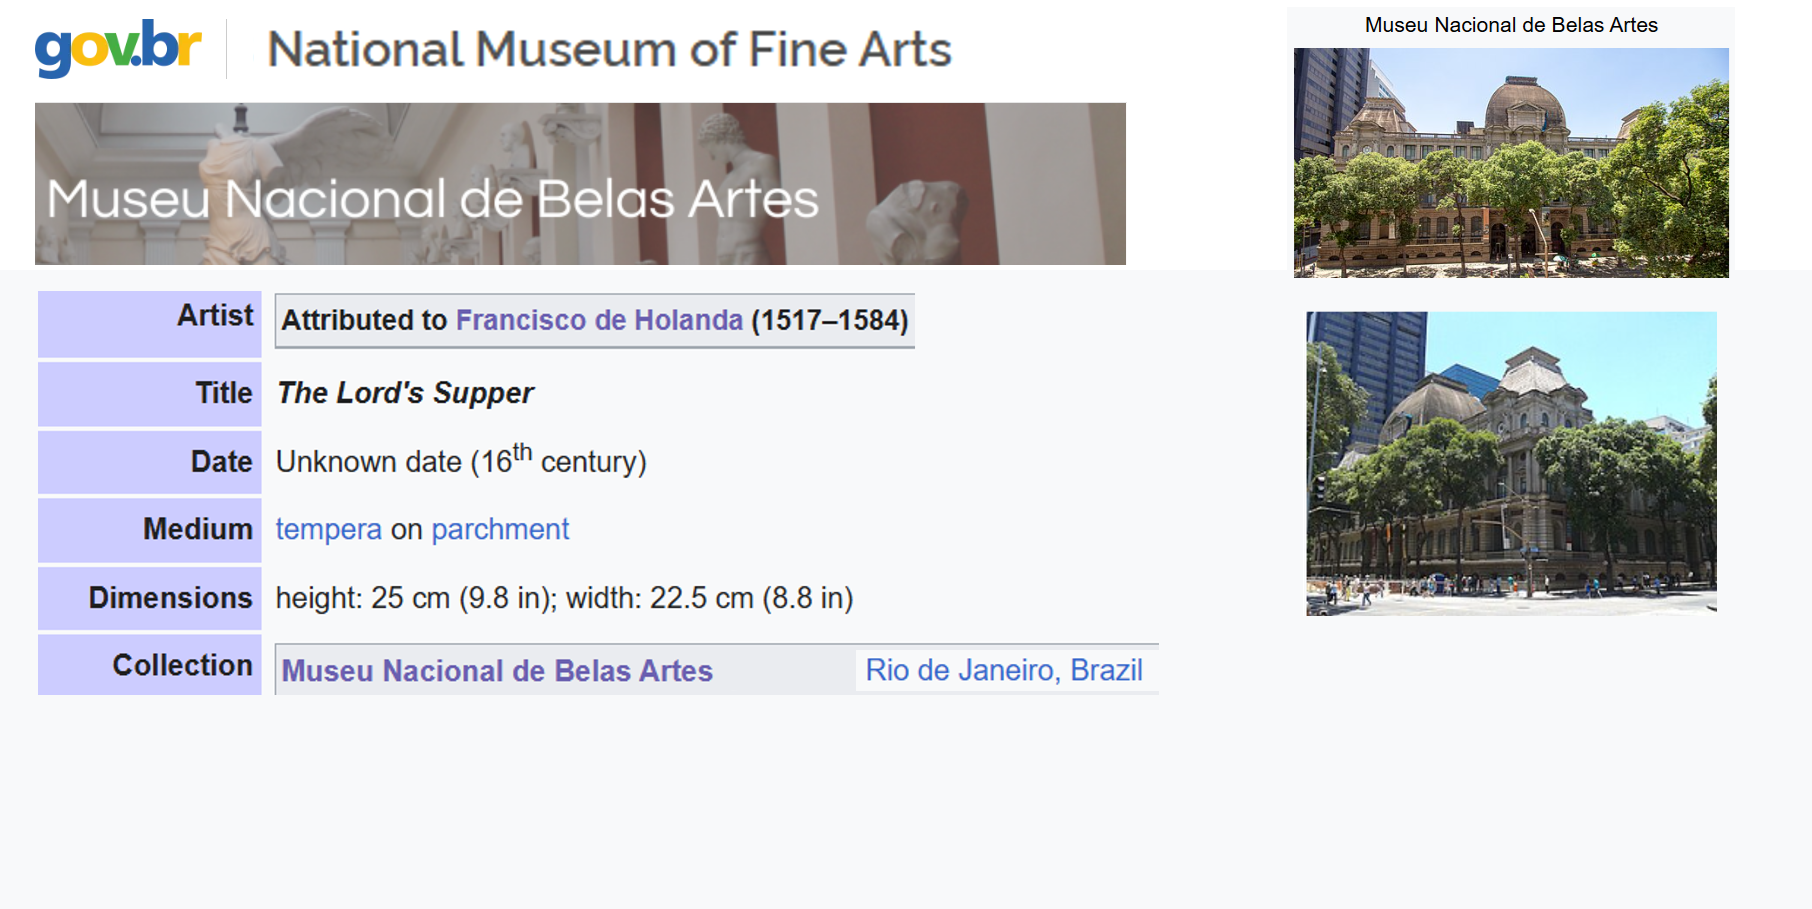
Task: Click the National Museum of Fine Arts heading
Action: tap(609, 49)
